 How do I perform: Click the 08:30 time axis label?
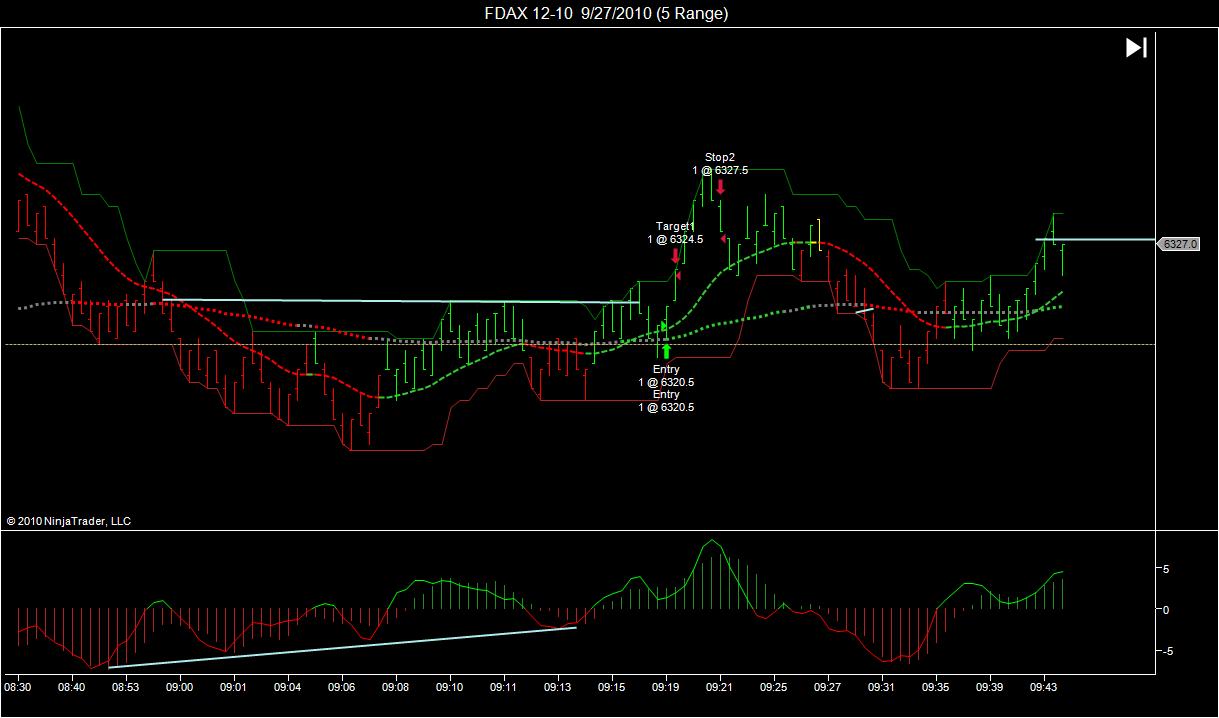click(x=18, y=688)
